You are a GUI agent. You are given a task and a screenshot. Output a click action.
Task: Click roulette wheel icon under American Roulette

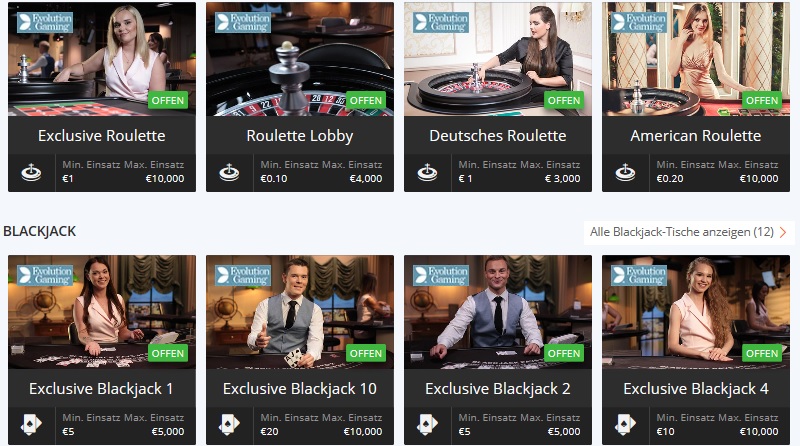pyautogui.click(x=625, y=172)
